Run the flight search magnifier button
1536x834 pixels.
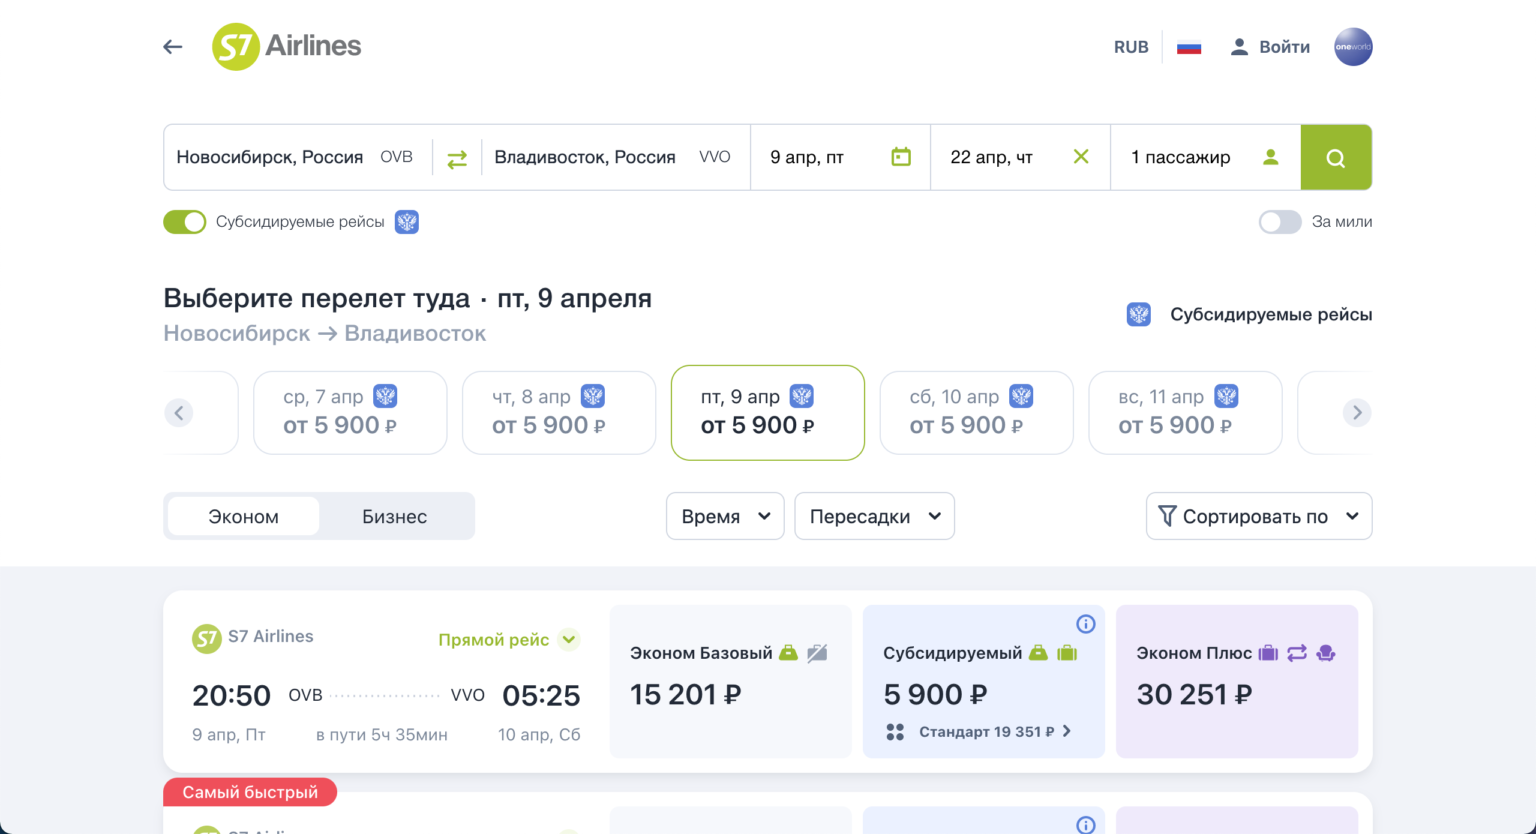click(x=1336, y=157)
